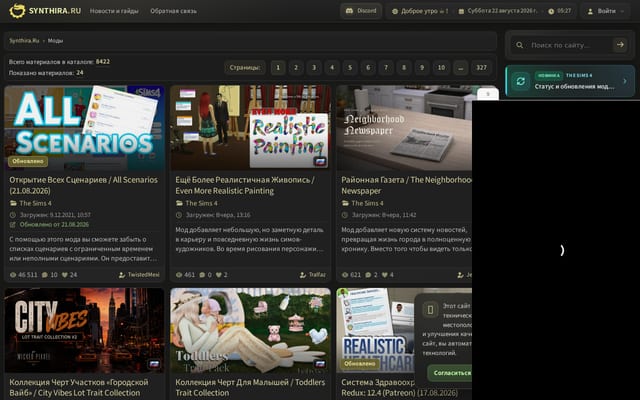Open Коллекция Черт Участков Городской Вайб title

point(79,387)
